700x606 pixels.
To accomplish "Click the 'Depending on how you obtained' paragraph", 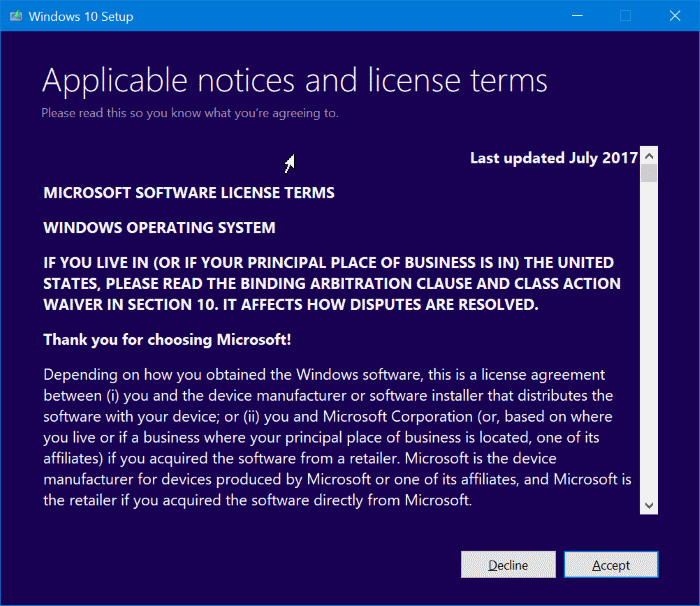I will coord(337,438).
